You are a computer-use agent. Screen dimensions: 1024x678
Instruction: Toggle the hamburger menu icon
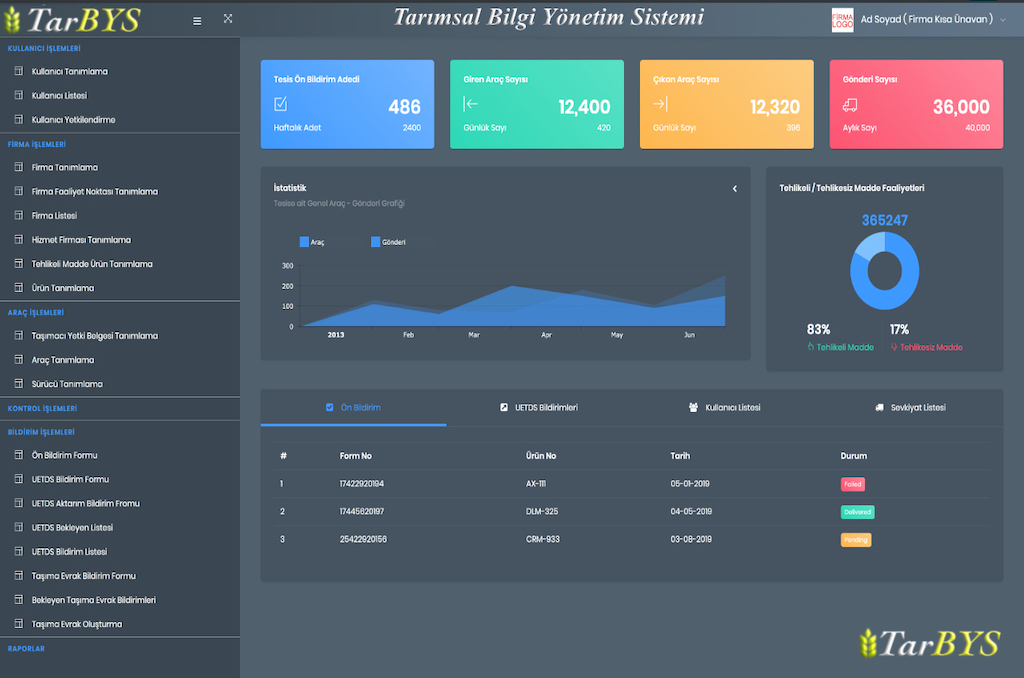pos(197,21)
